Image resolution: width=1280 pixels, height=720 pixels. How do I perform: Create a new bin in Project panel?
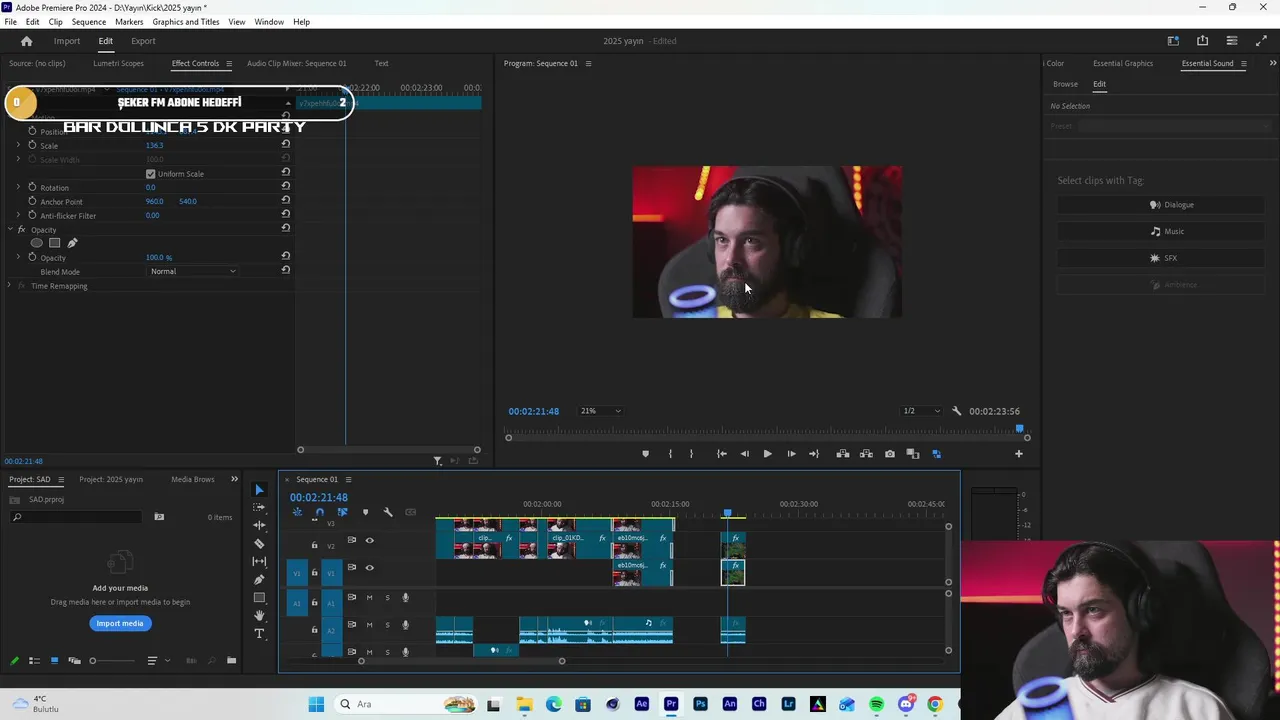(231, 661)
